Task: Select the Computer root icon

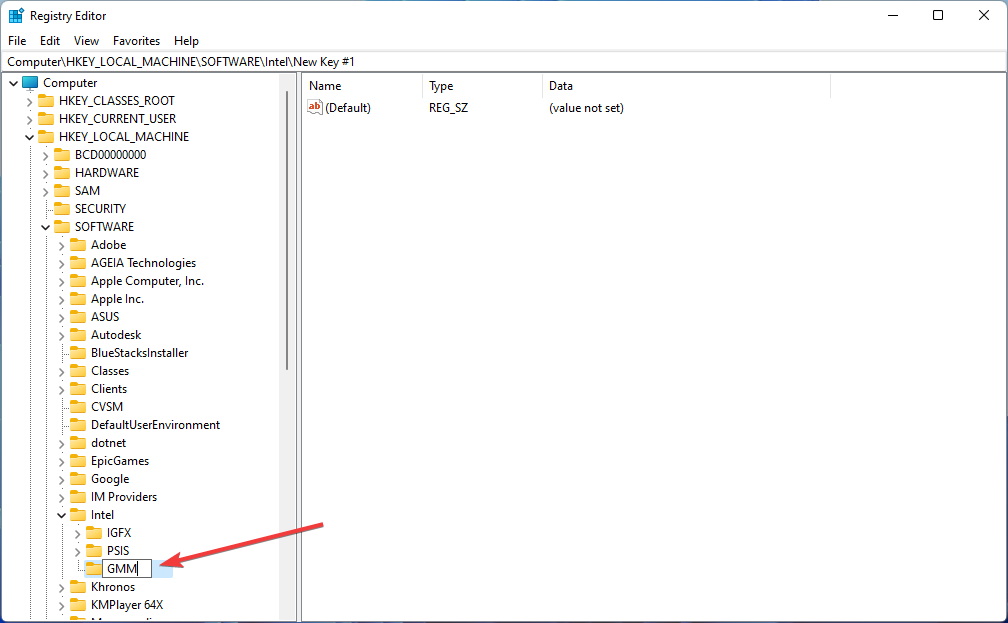Action: [29, 82]
